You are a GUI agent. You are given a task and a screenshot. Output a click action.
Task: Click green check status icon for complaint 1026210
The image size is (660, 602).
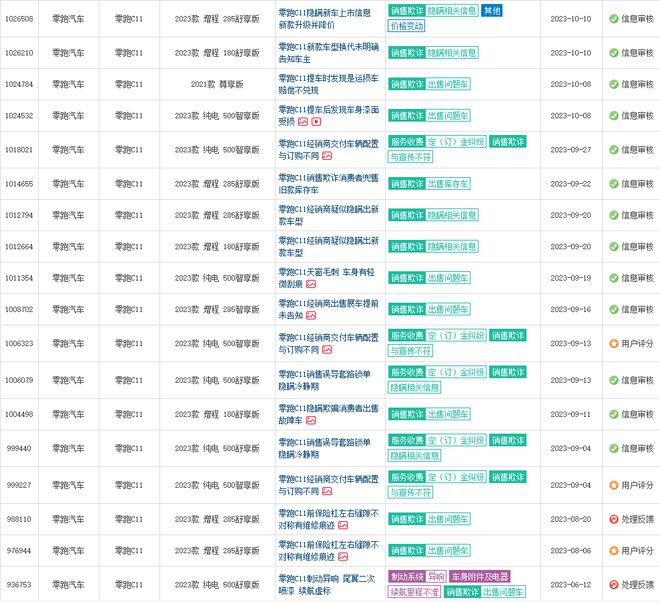(614, 53)
